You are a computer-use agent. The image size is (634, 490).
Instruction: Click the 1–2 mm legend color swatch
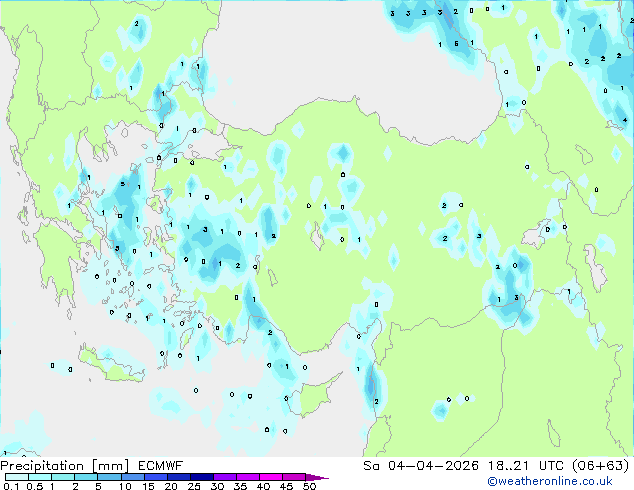(x=63, y=477)
